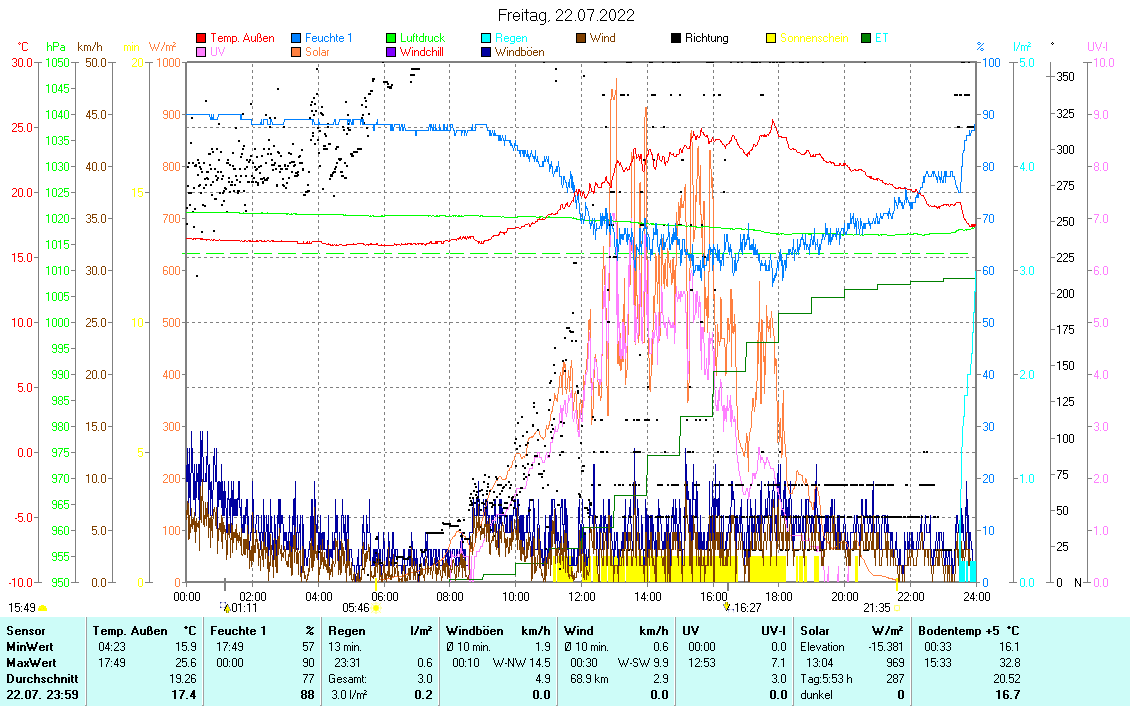Select the 16:27 marker below the time axis

pyautogui.click(x=742, y=607)
